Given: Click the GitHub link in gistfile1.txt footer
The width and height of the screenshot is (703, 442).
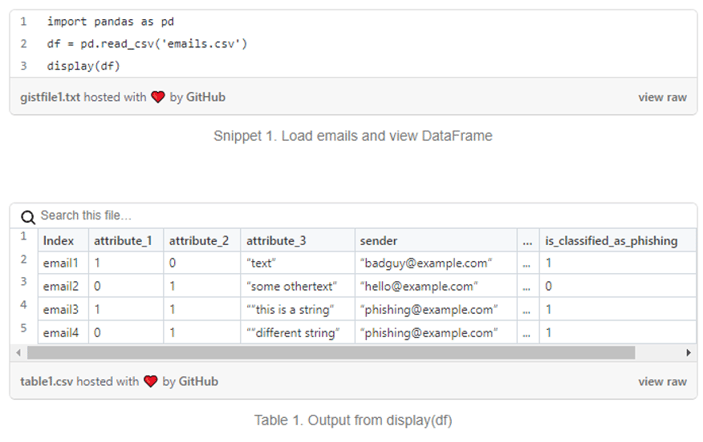Looking at the screenshot, I should tap(205, 97).
